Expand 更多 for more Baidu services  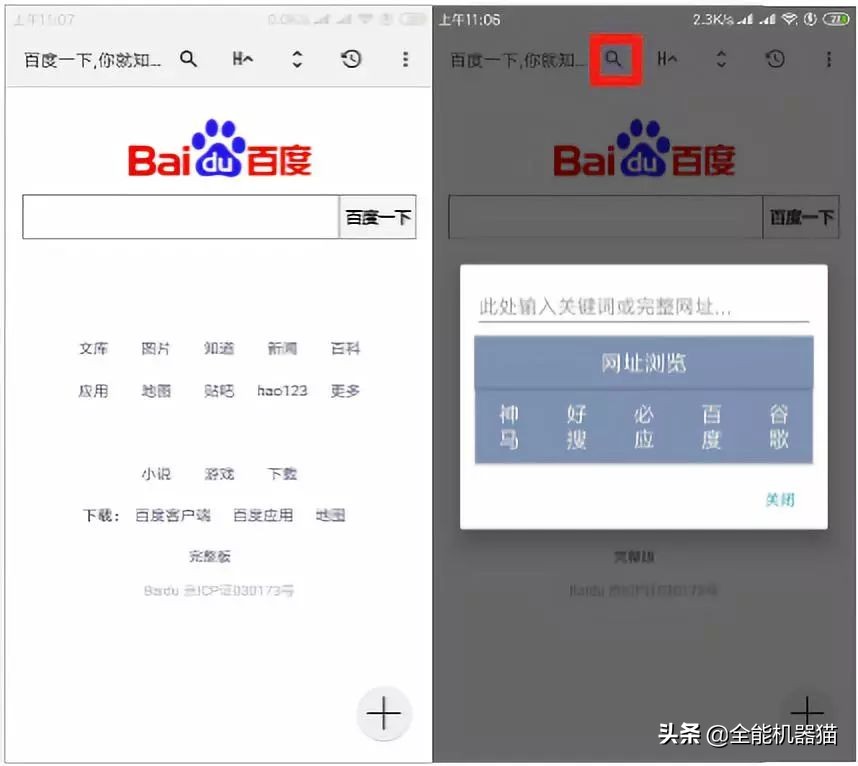tap(344, 391)
